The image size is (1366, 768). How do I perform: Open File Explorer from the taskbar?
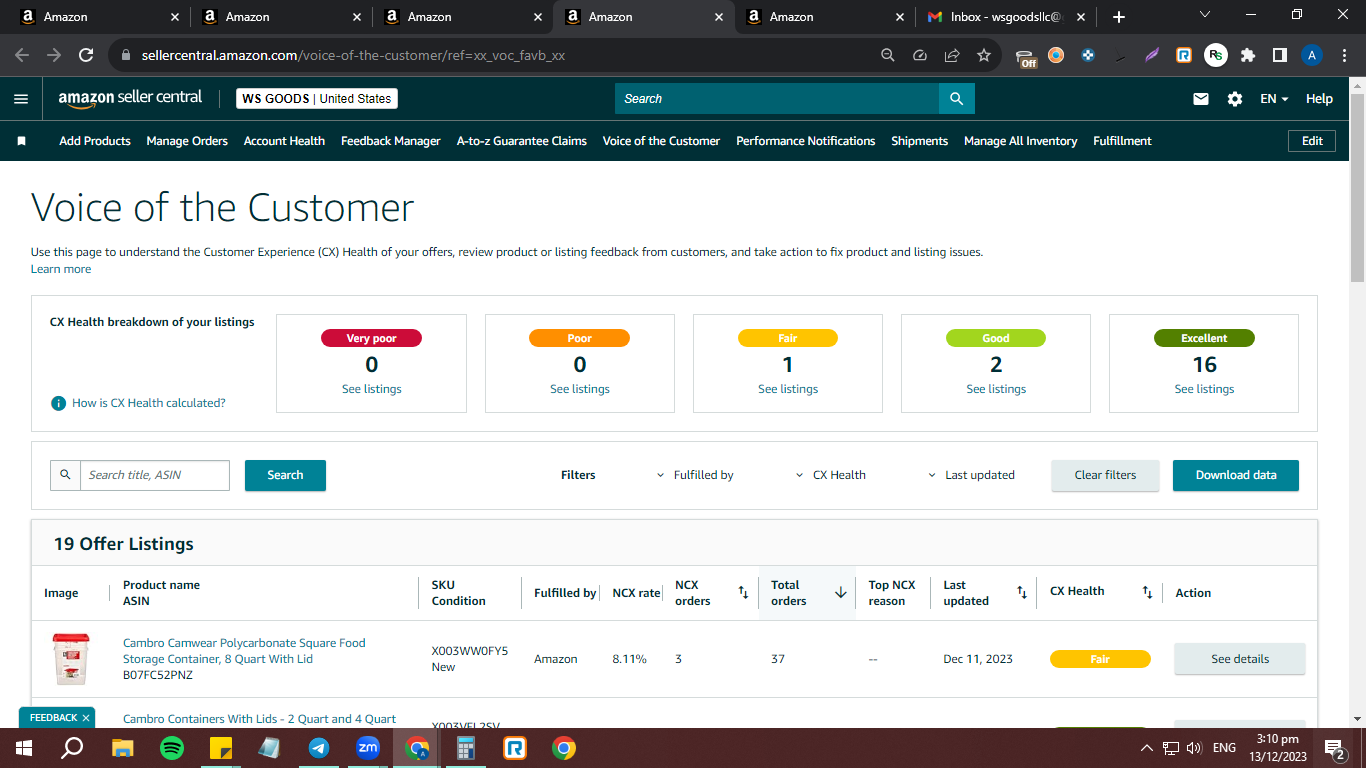pos(123,748)
